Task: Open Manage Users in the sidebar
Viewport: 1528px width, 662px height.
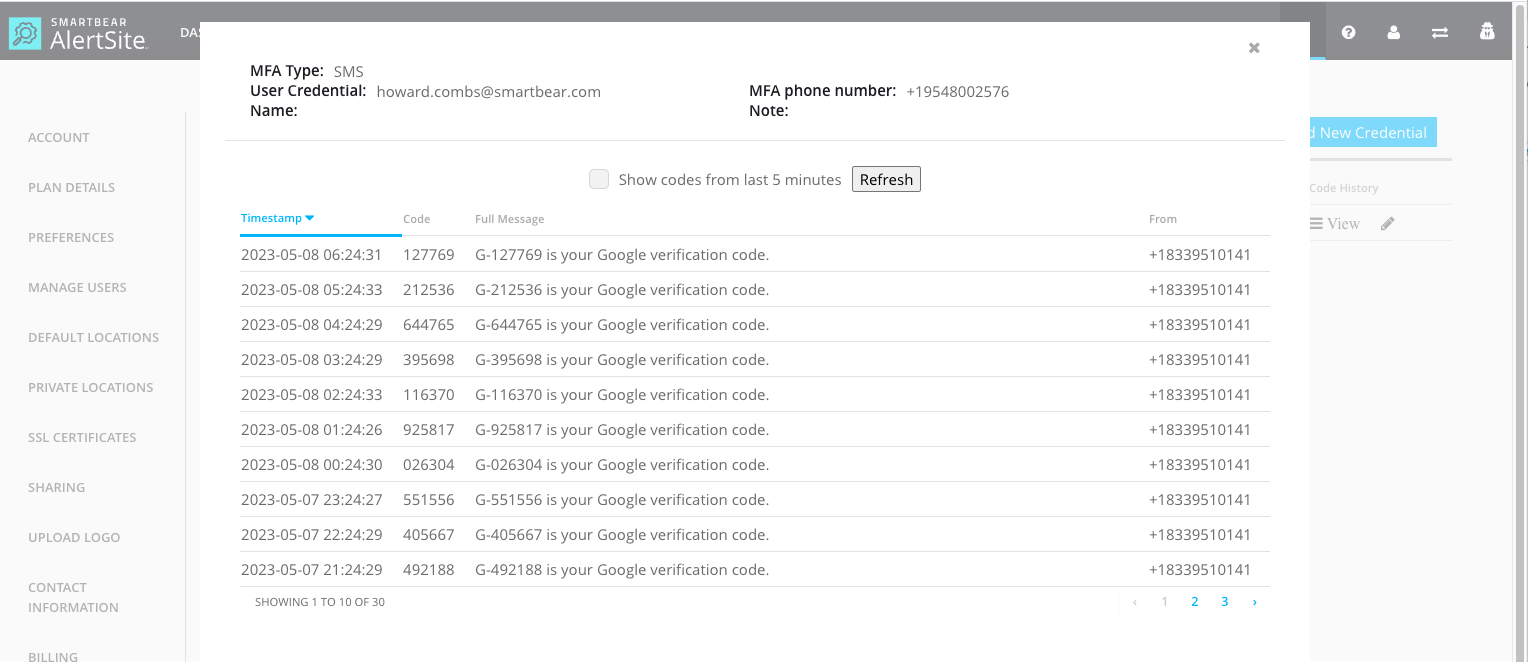Action: click(x=77, y=287)
